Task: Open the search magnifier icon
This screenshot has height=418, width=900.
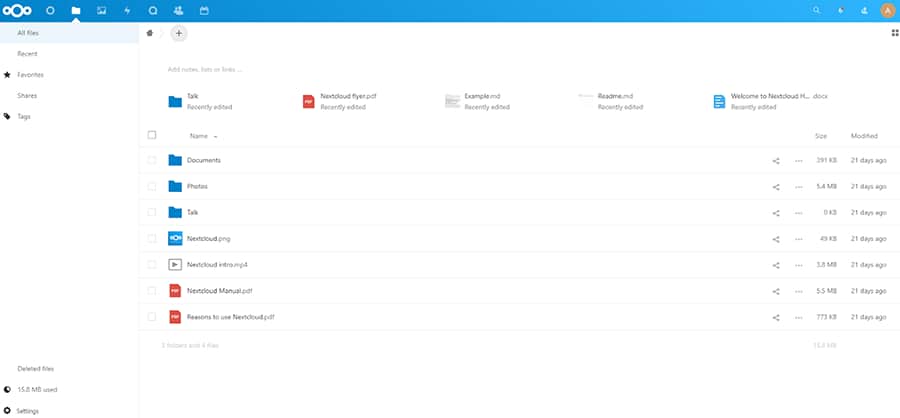Action: pos(816,10)
